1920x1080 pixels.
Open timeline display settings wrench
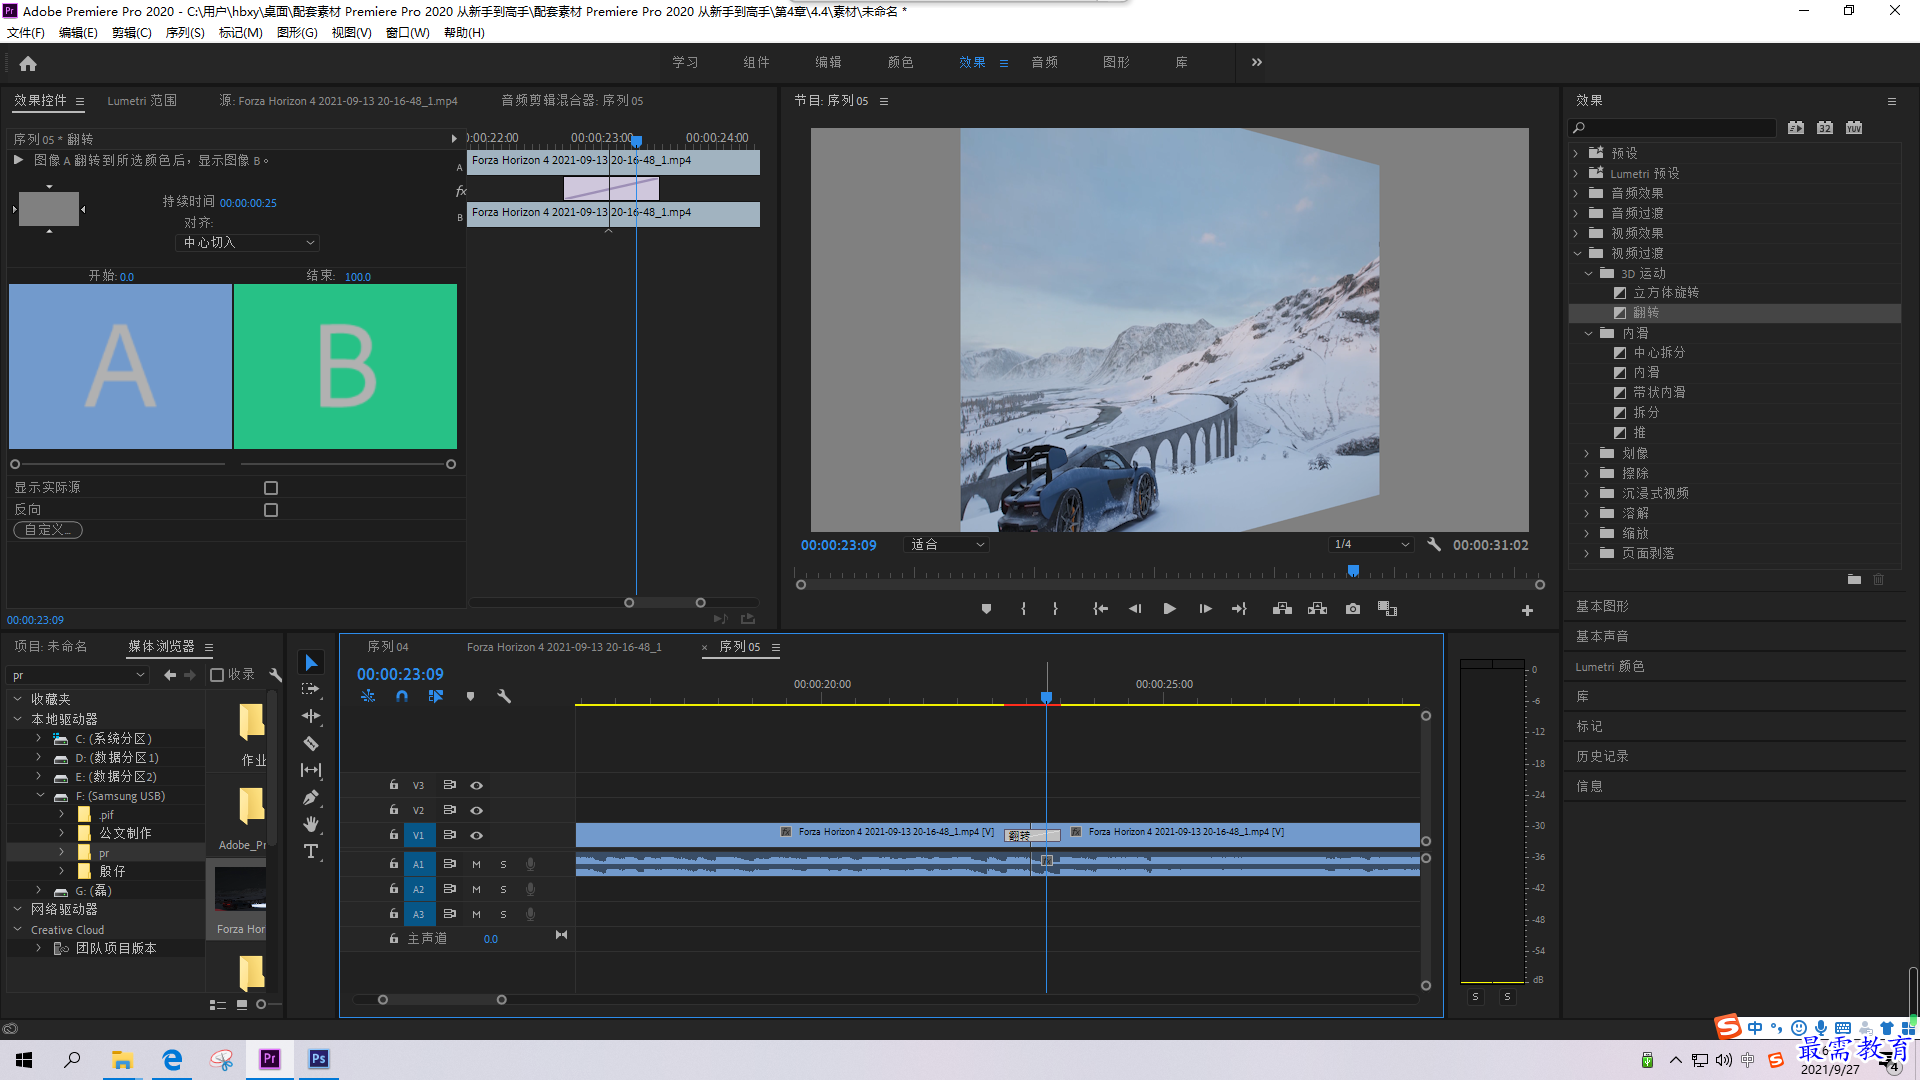504,696
